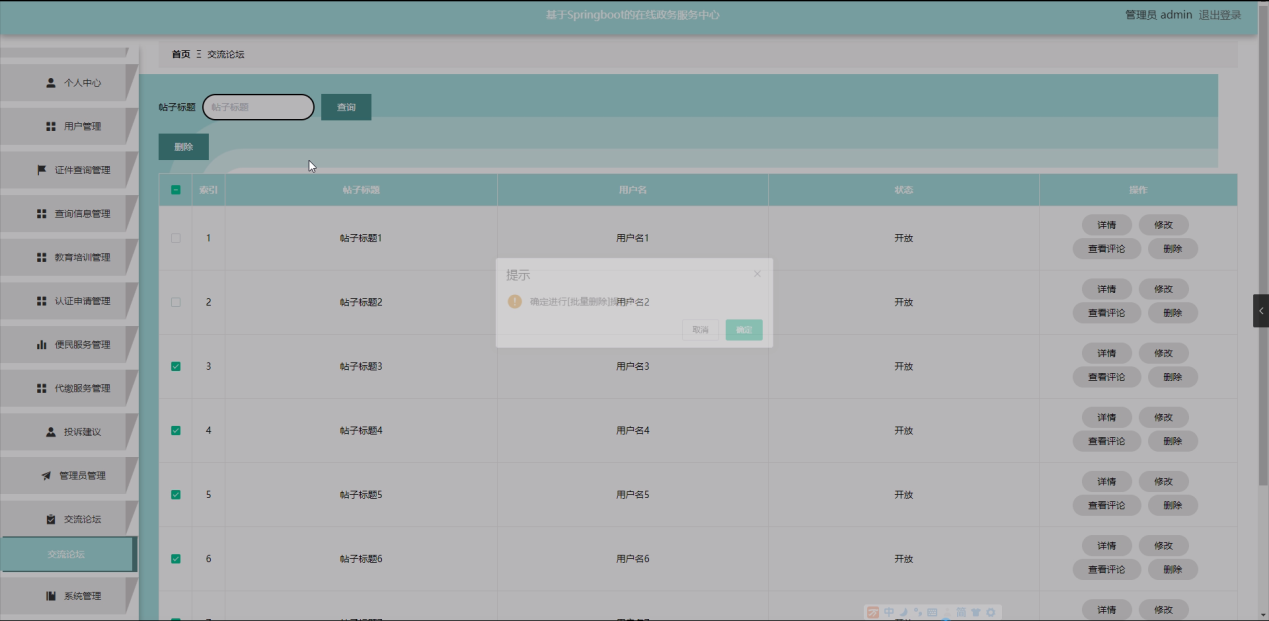This screenshot has width=1269, height=621.
Task: Expand the 系统管理 menu section
Action: 83,595
